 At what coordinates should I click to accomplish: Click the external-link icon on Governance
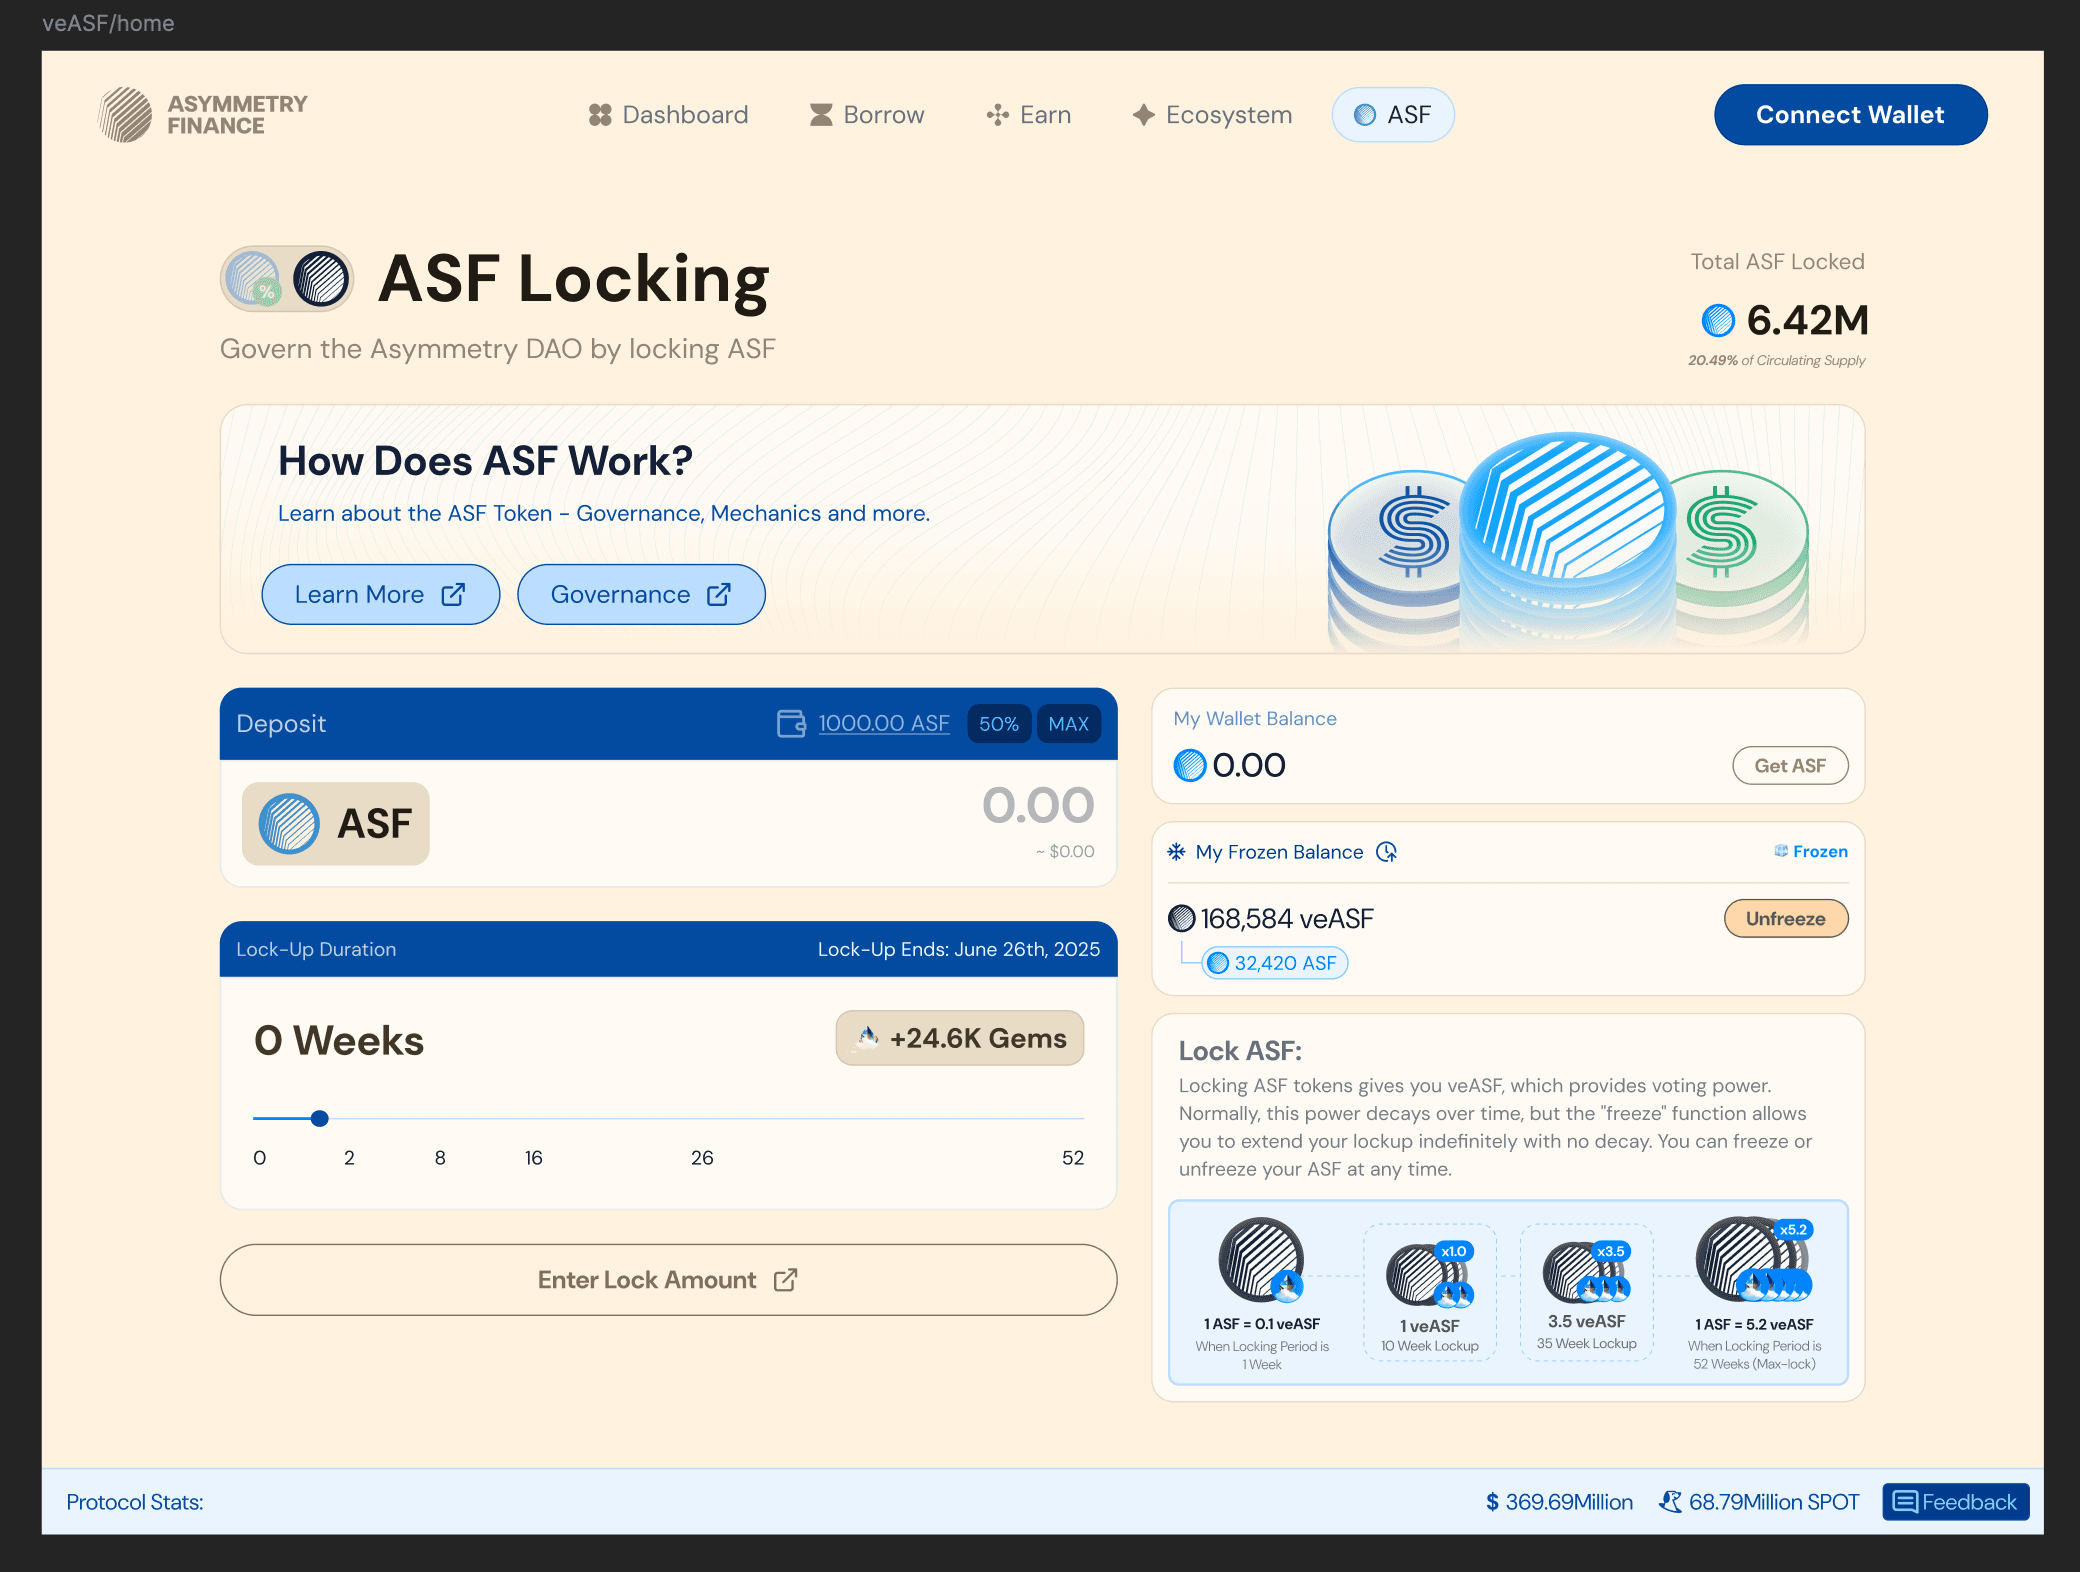coord(719,594)
